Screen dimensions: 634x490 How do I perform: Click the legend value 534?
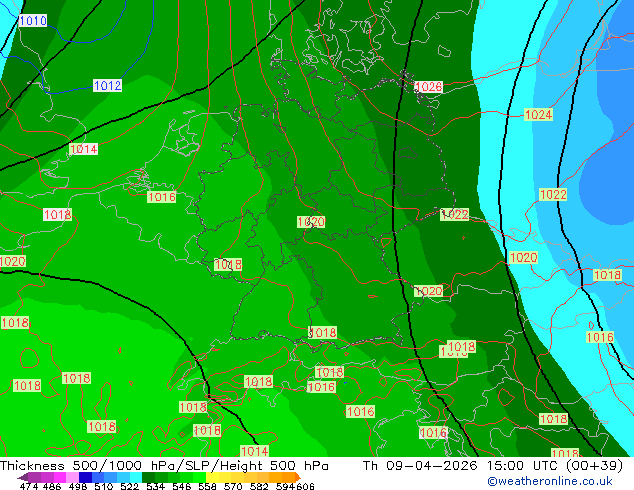(155, 486)
